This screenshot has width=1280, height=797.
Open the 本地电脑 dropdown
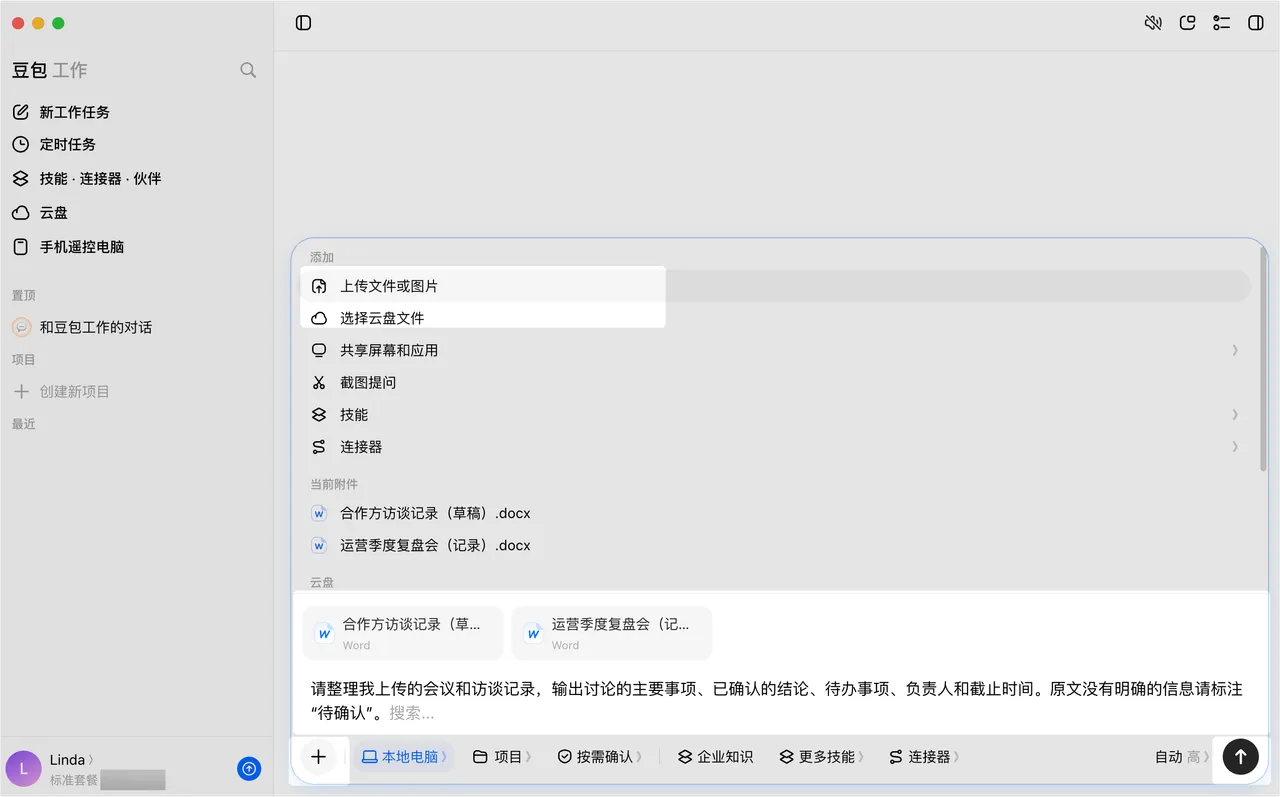(404, 757)
